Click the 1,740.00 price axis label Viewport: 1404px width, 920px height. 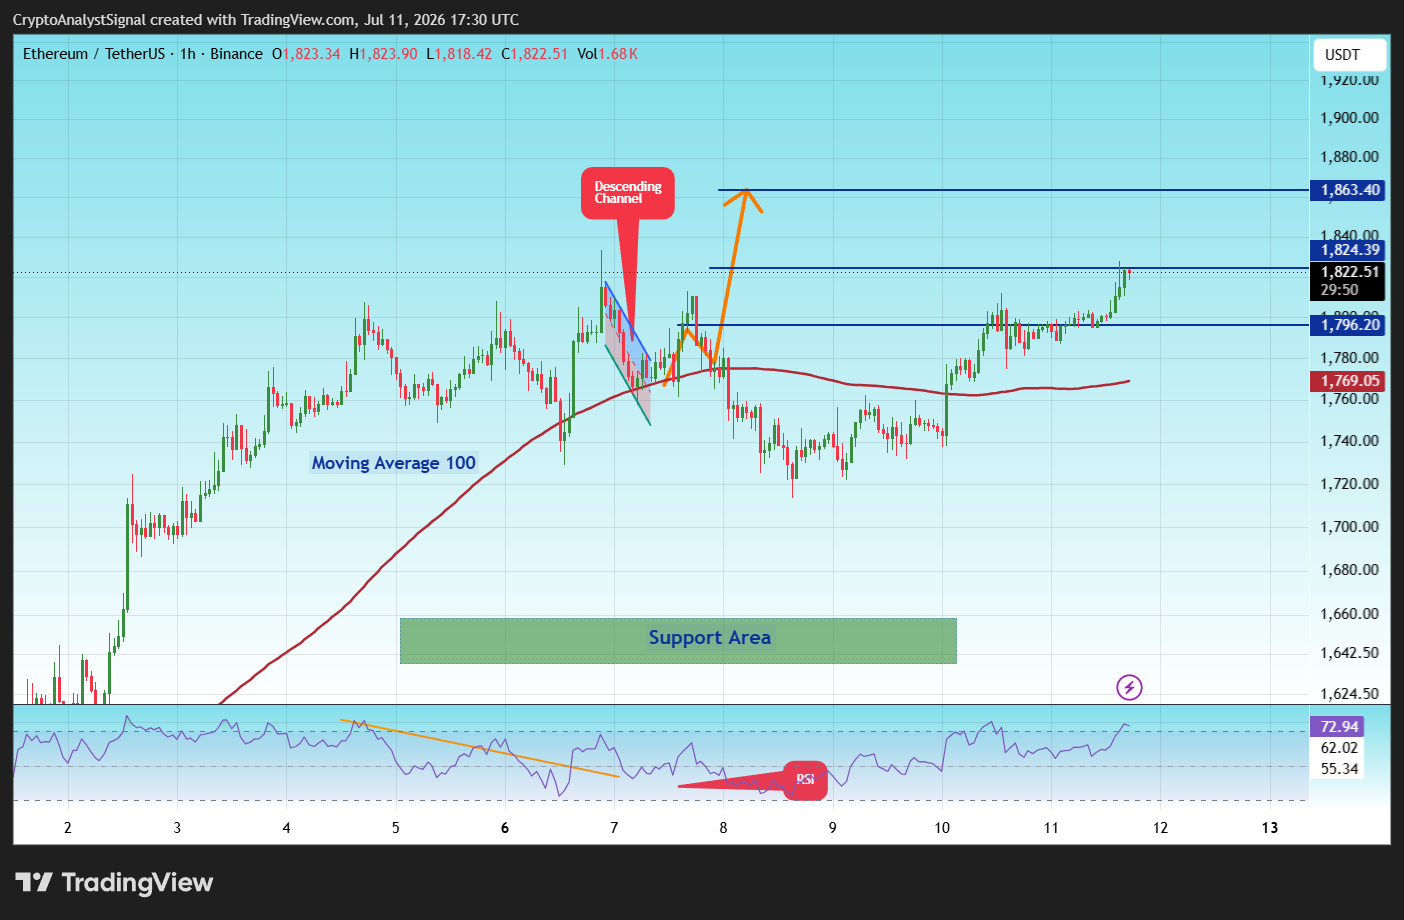point(1349,441)
